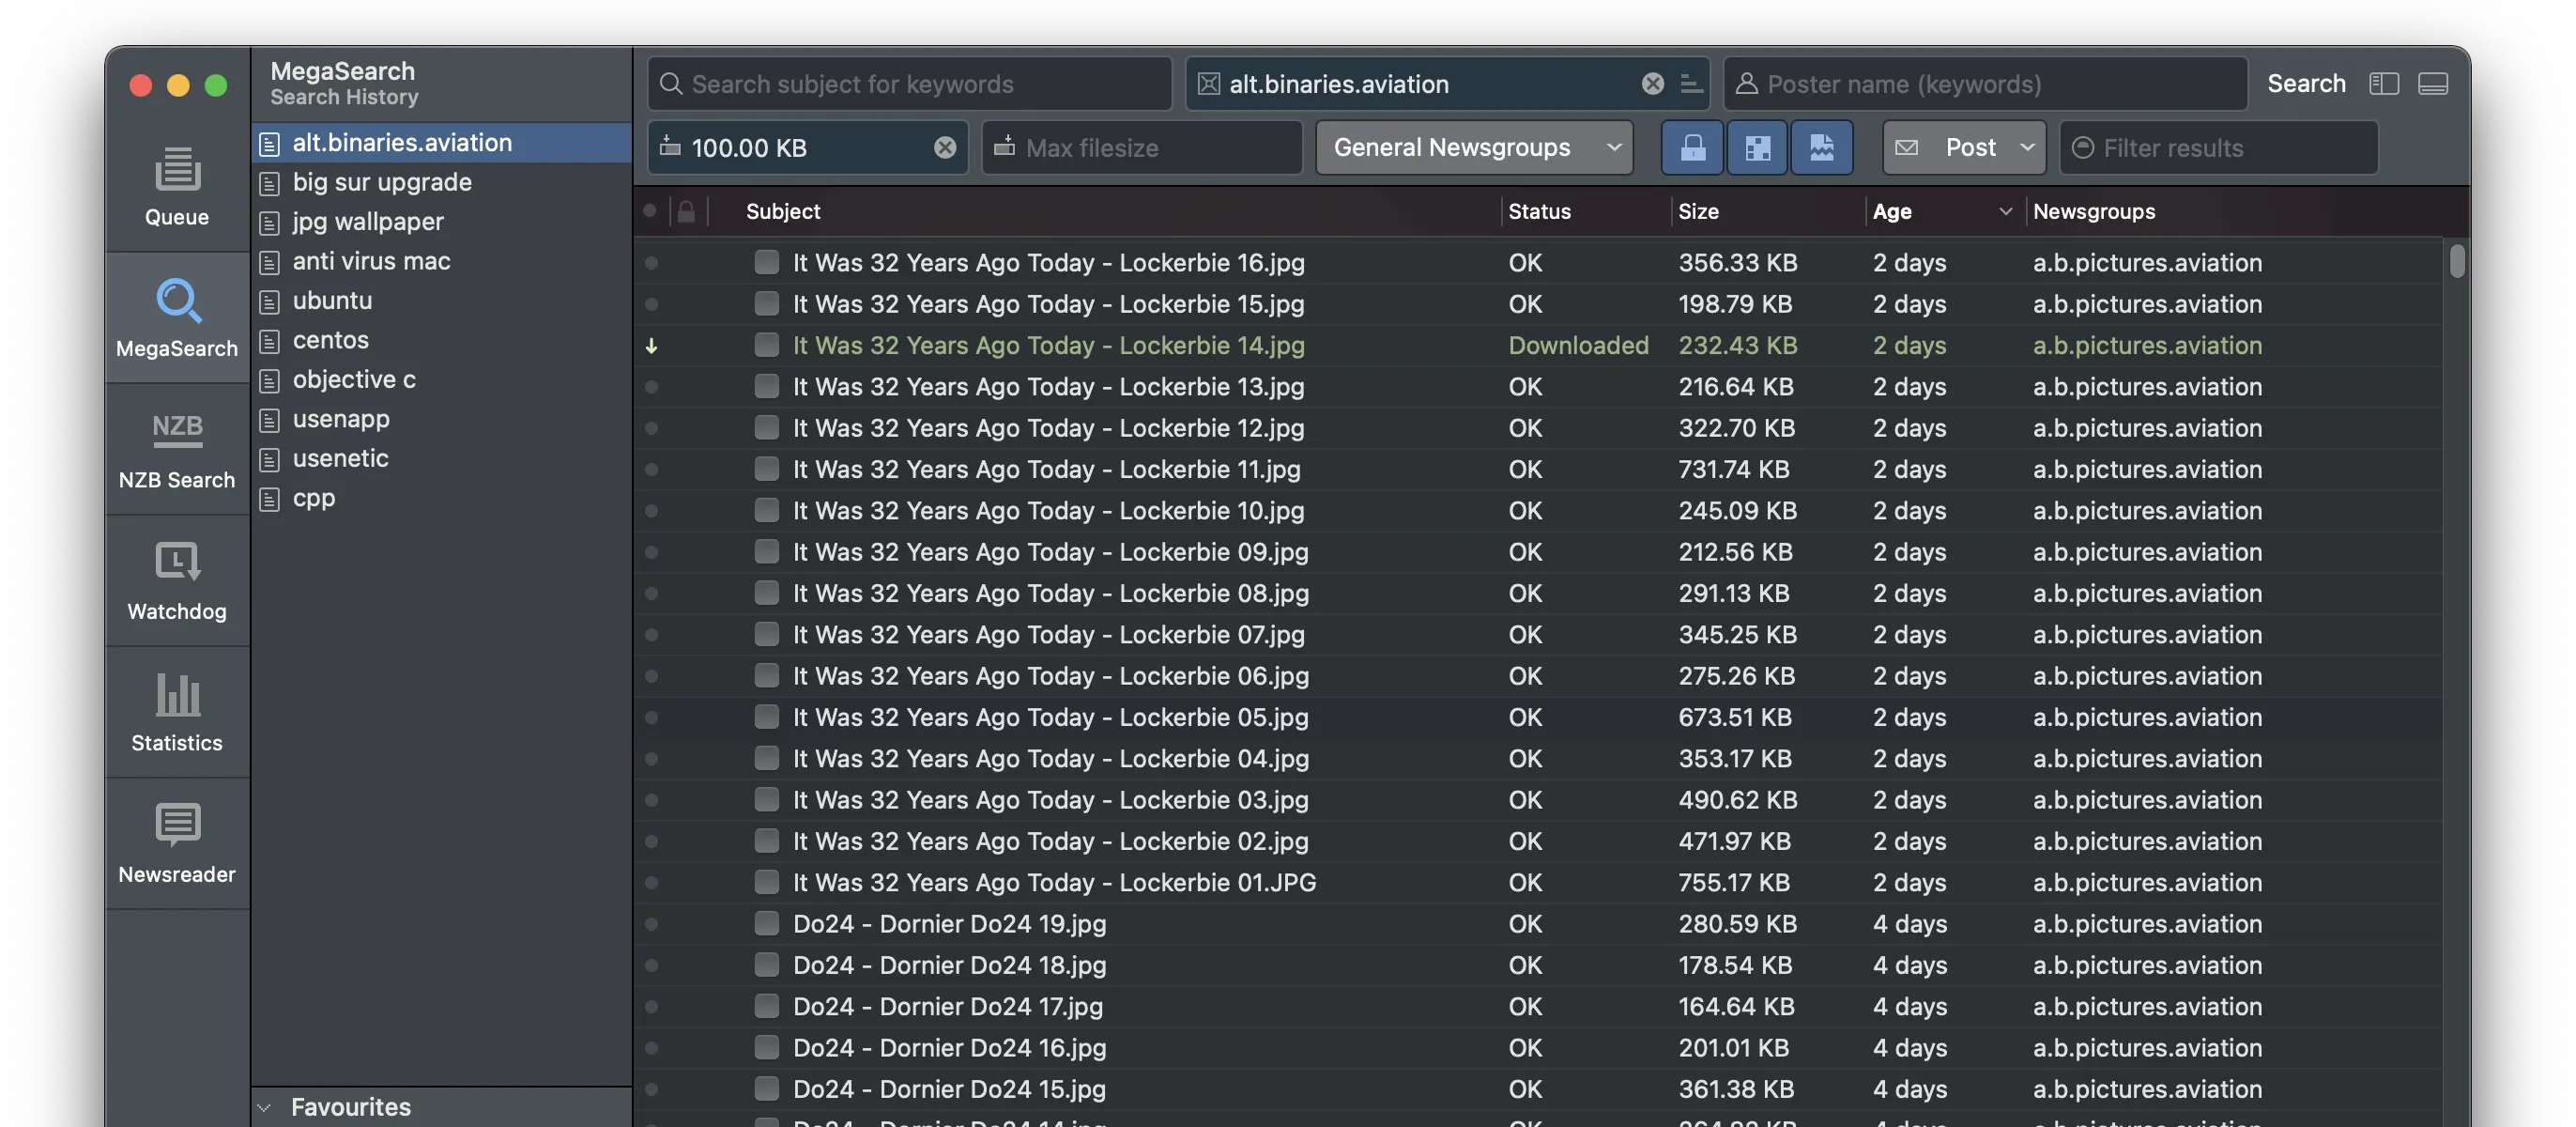Viewport: 2576px width, 1127px height.
Task: Toggle the broken file filter button
Action: 1821,148
